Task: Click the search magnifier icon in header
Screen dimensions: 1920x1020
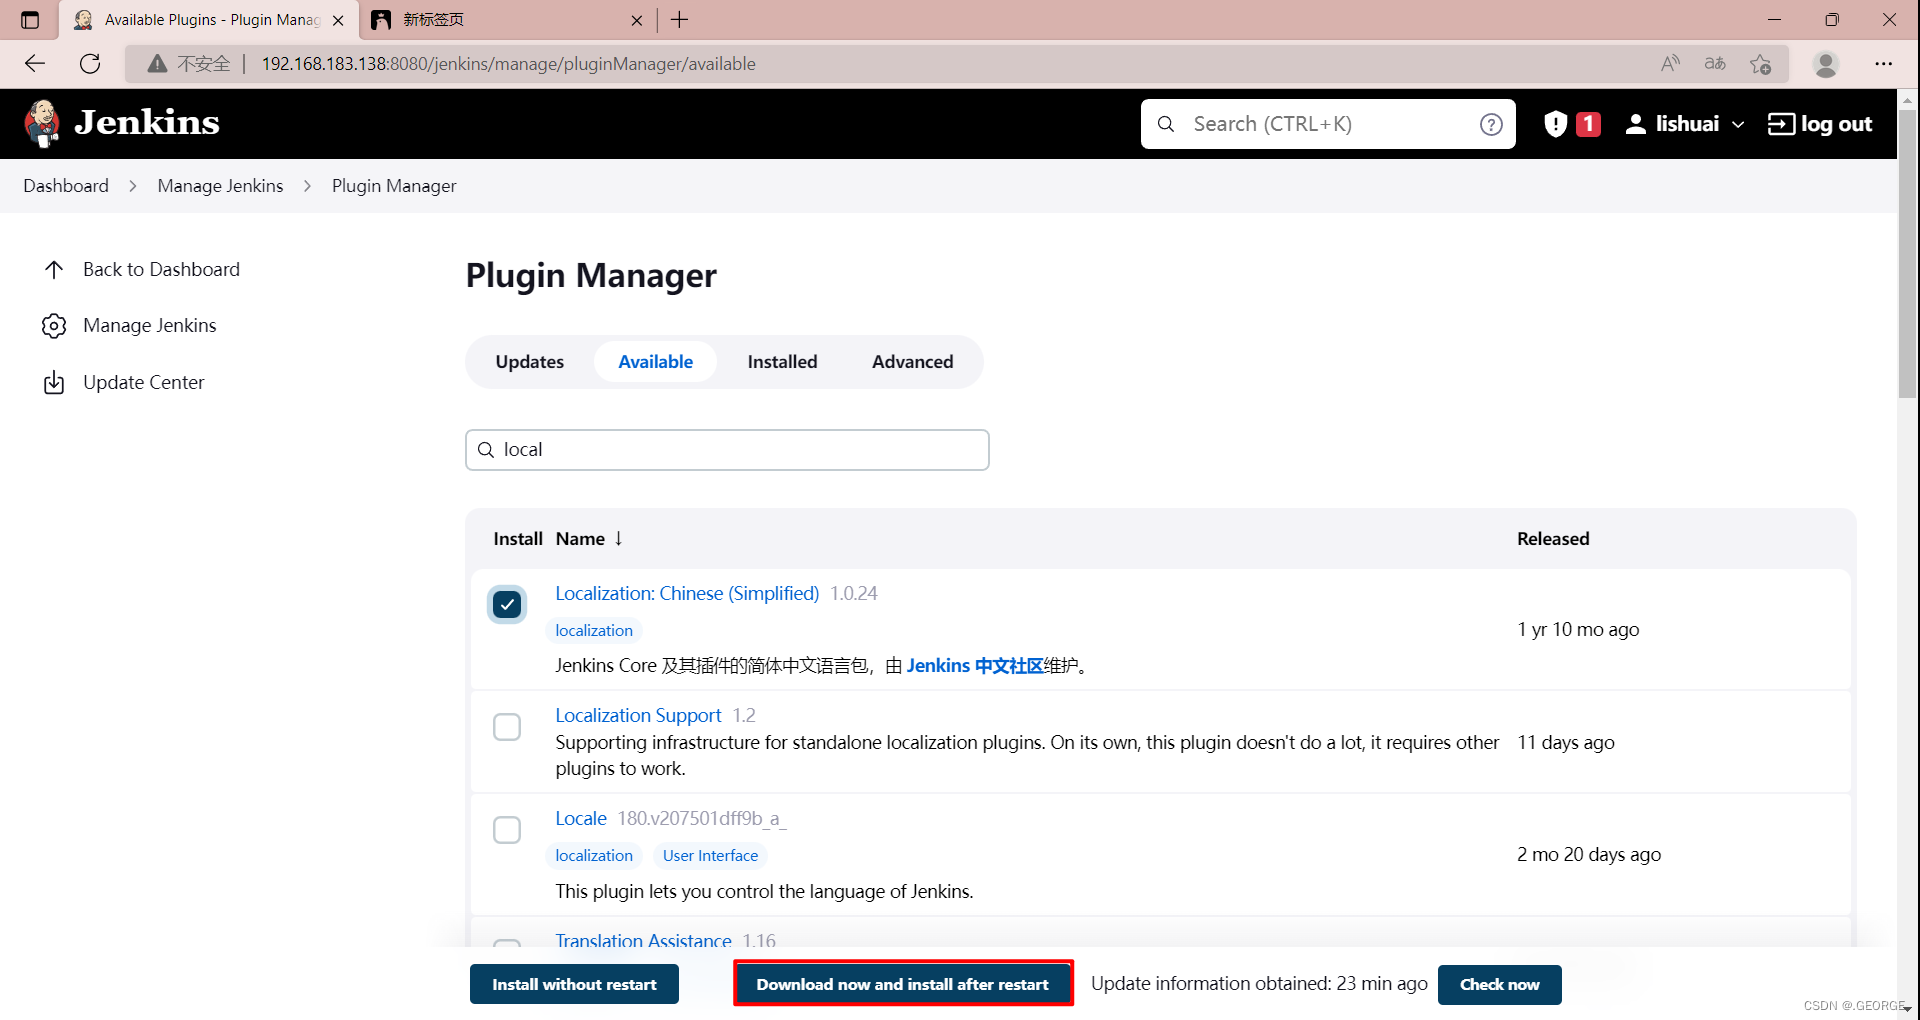Action: (x=1166, y=124)
